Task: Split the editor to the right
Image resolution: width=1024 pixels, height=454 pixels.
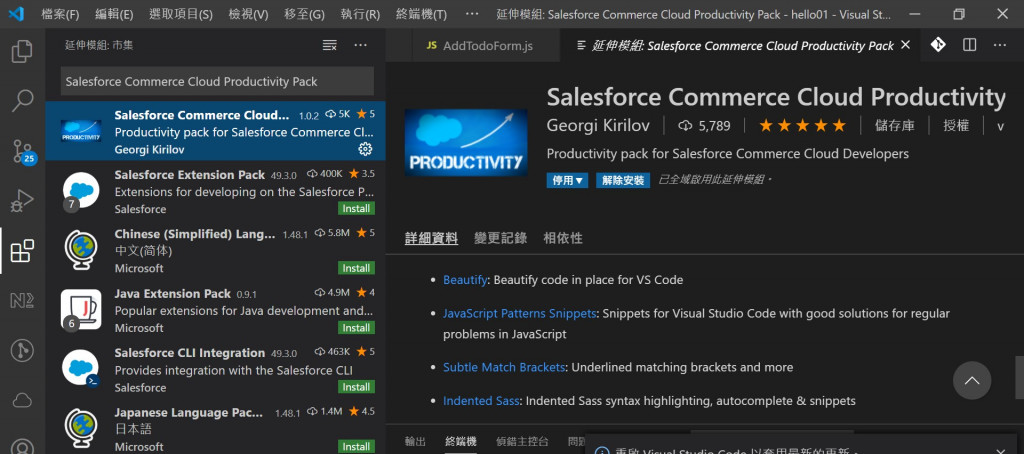Action: coord(969,45)
